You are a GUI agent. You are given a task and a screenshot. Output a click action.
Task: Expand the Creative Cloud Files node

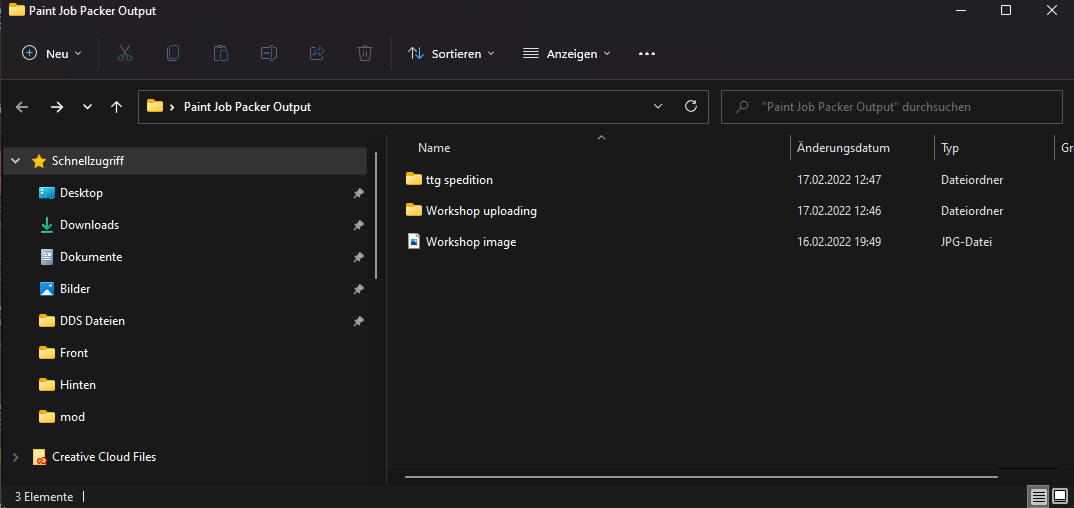pyautogui.click(x=16, y=457)
